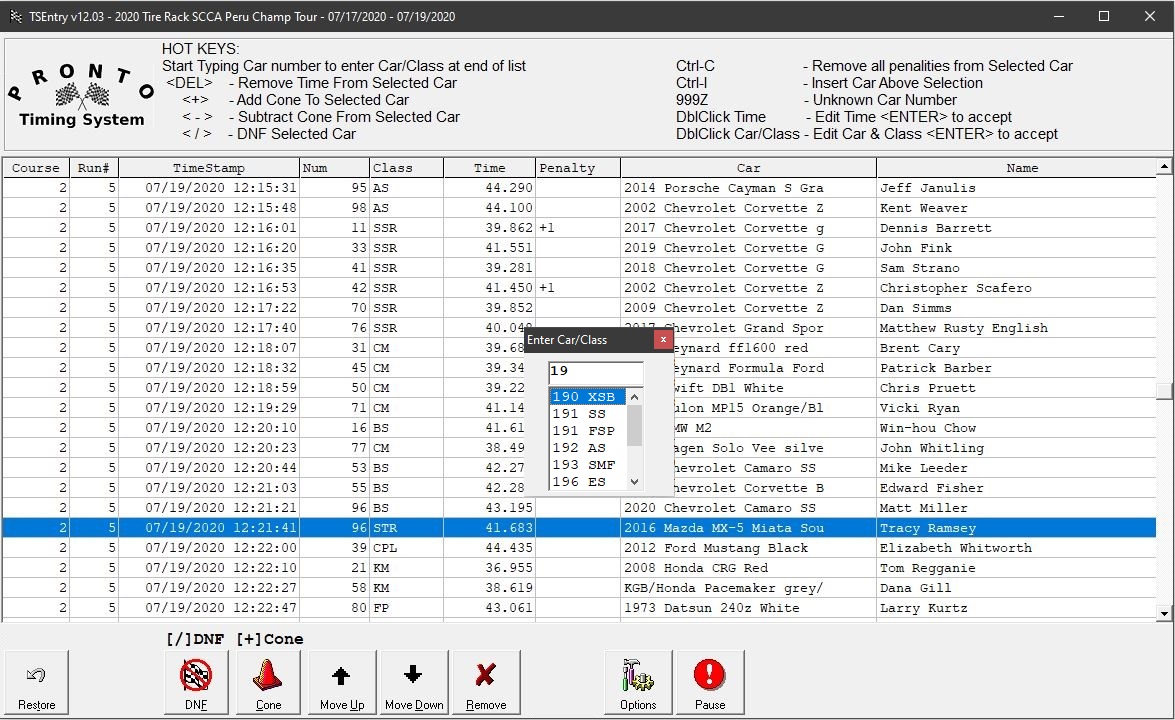Add a cone penalty with Cone icon

[268, 675]
